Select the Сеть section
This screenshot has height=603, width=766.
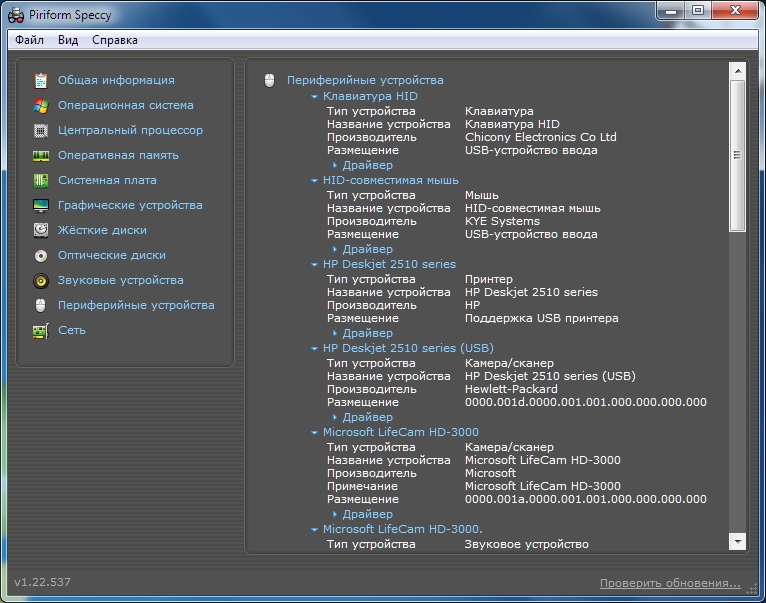click(72, 330)
